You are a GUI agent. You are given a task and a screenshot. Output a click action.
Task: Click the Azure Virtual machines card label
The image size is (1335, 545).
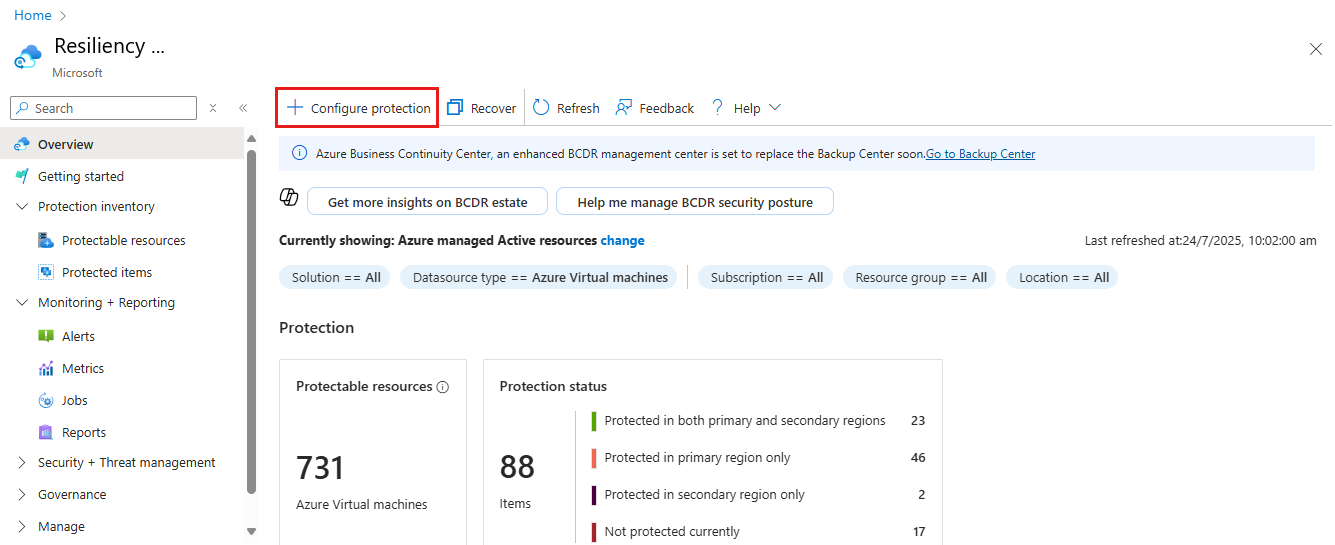pyautogui.click(x=361, y=505)
